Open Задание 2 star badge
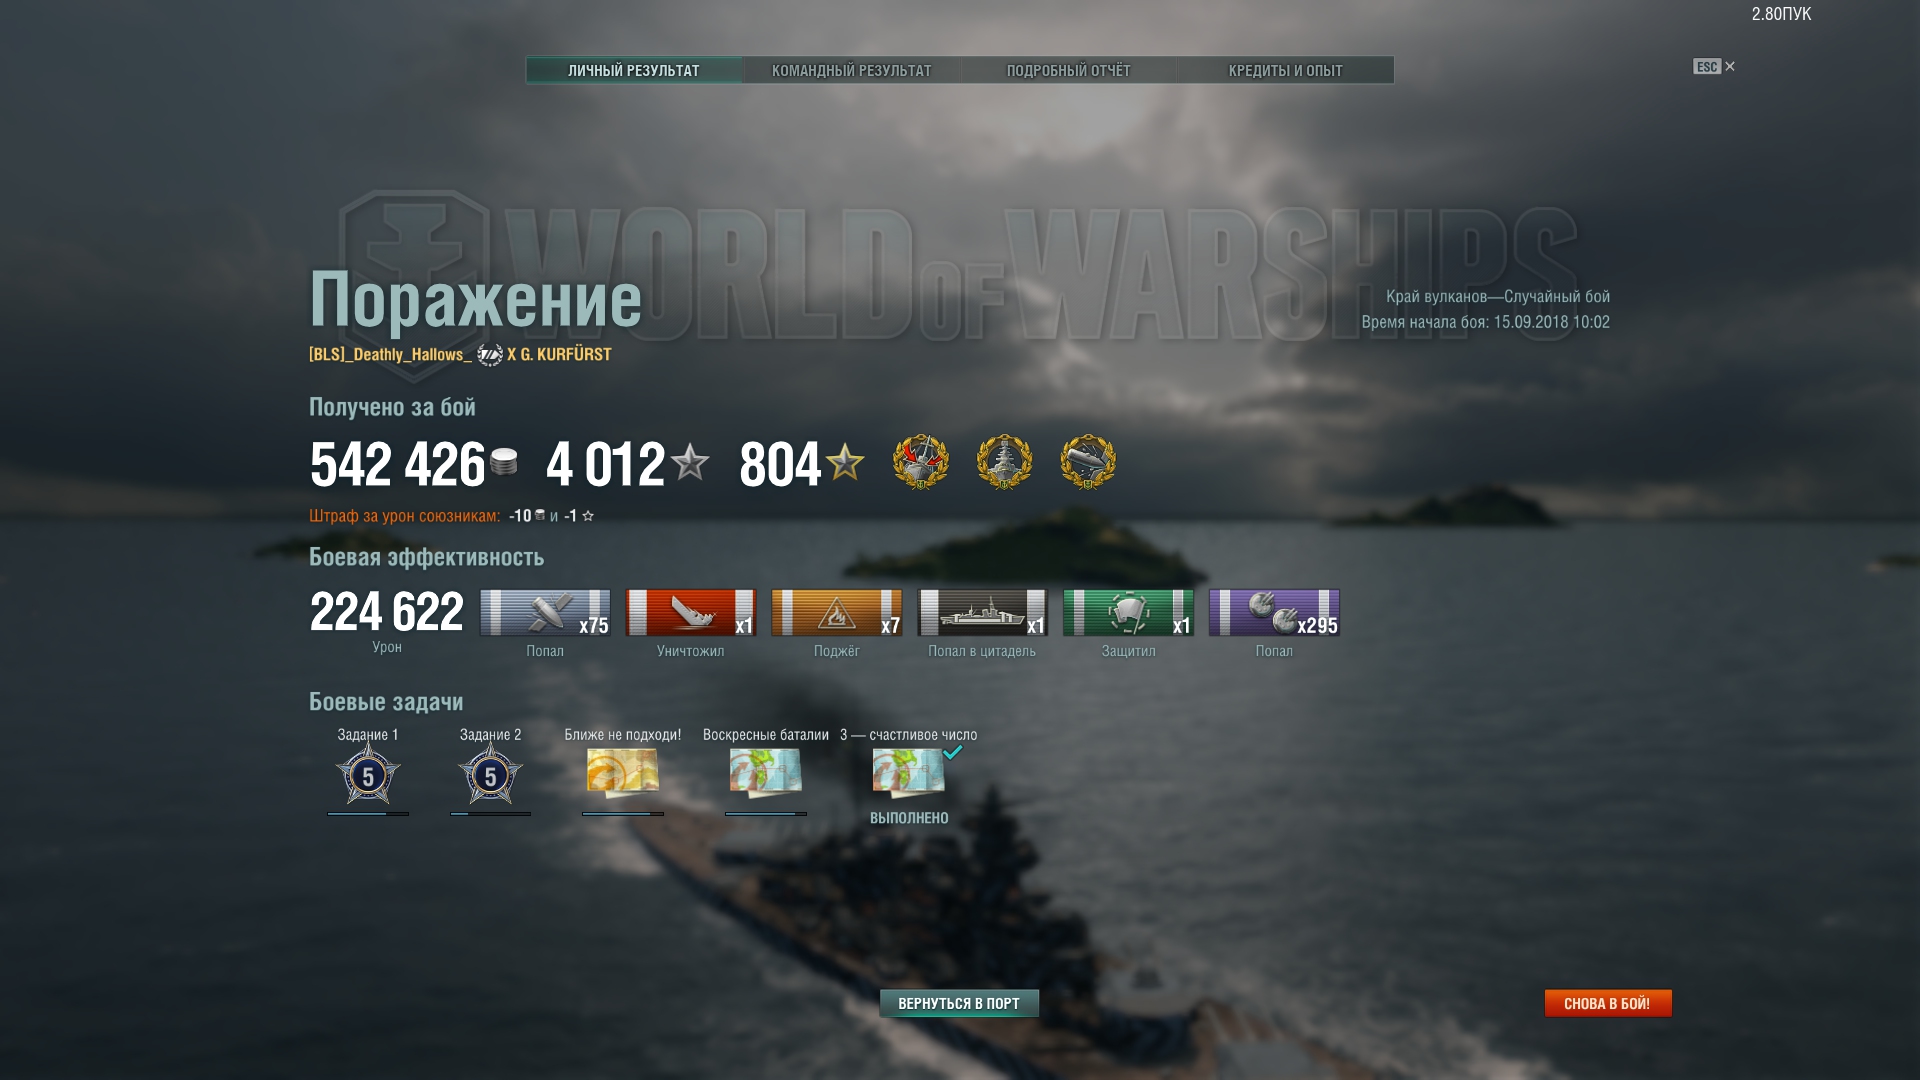Viewport: 1920px width, 1080px height. tap(490, 774)
